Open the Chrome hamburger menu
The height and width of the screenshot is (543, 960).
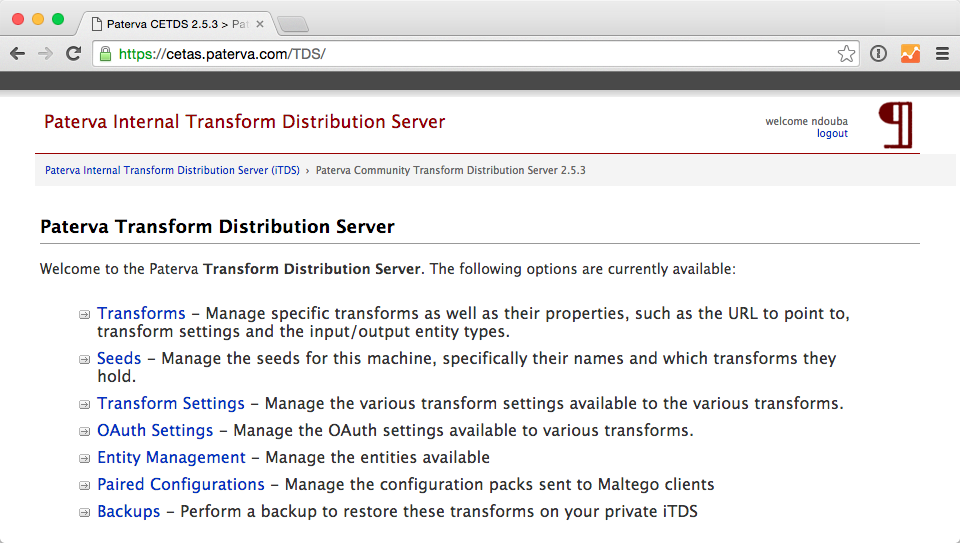click(942, 54)
